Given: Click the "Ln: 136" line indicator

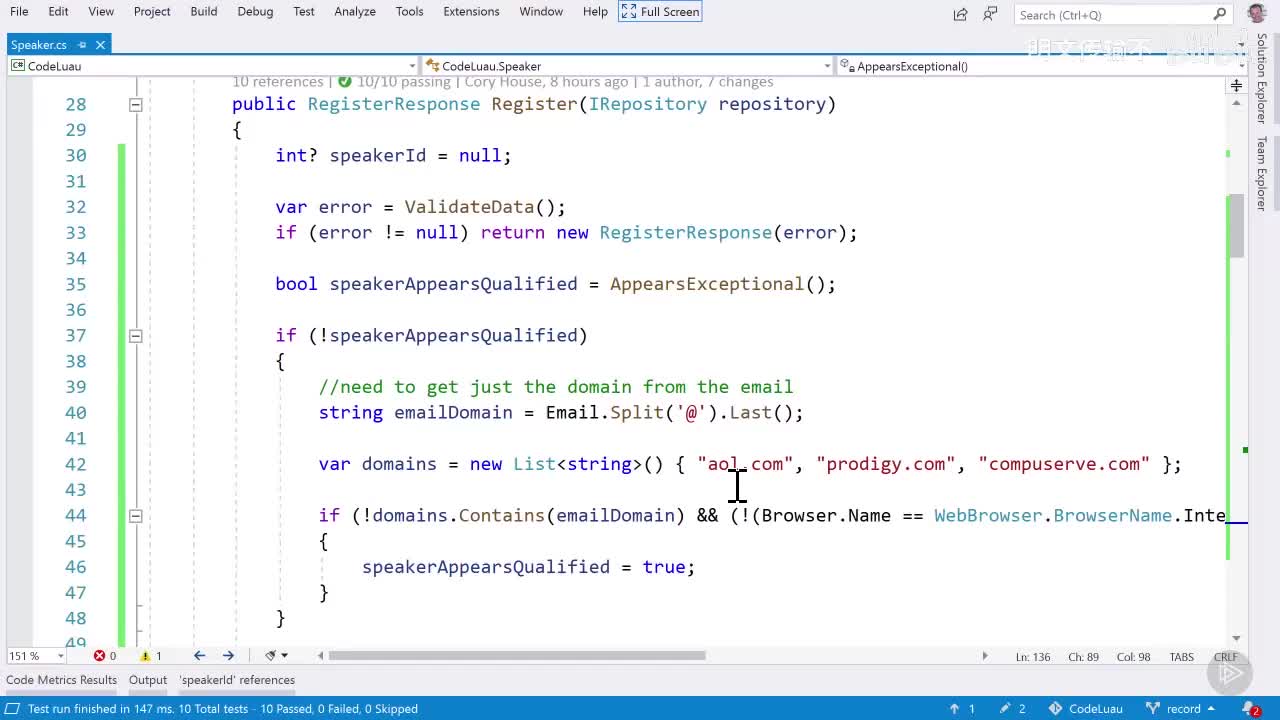Looking at the screenshot, I should [1033, 656].
